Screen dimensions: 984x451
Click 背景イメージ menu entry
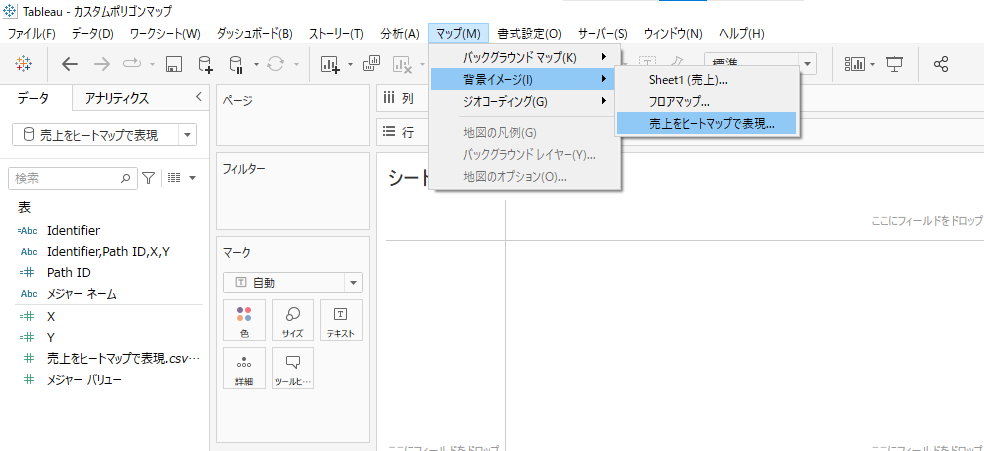click(525, 79)
